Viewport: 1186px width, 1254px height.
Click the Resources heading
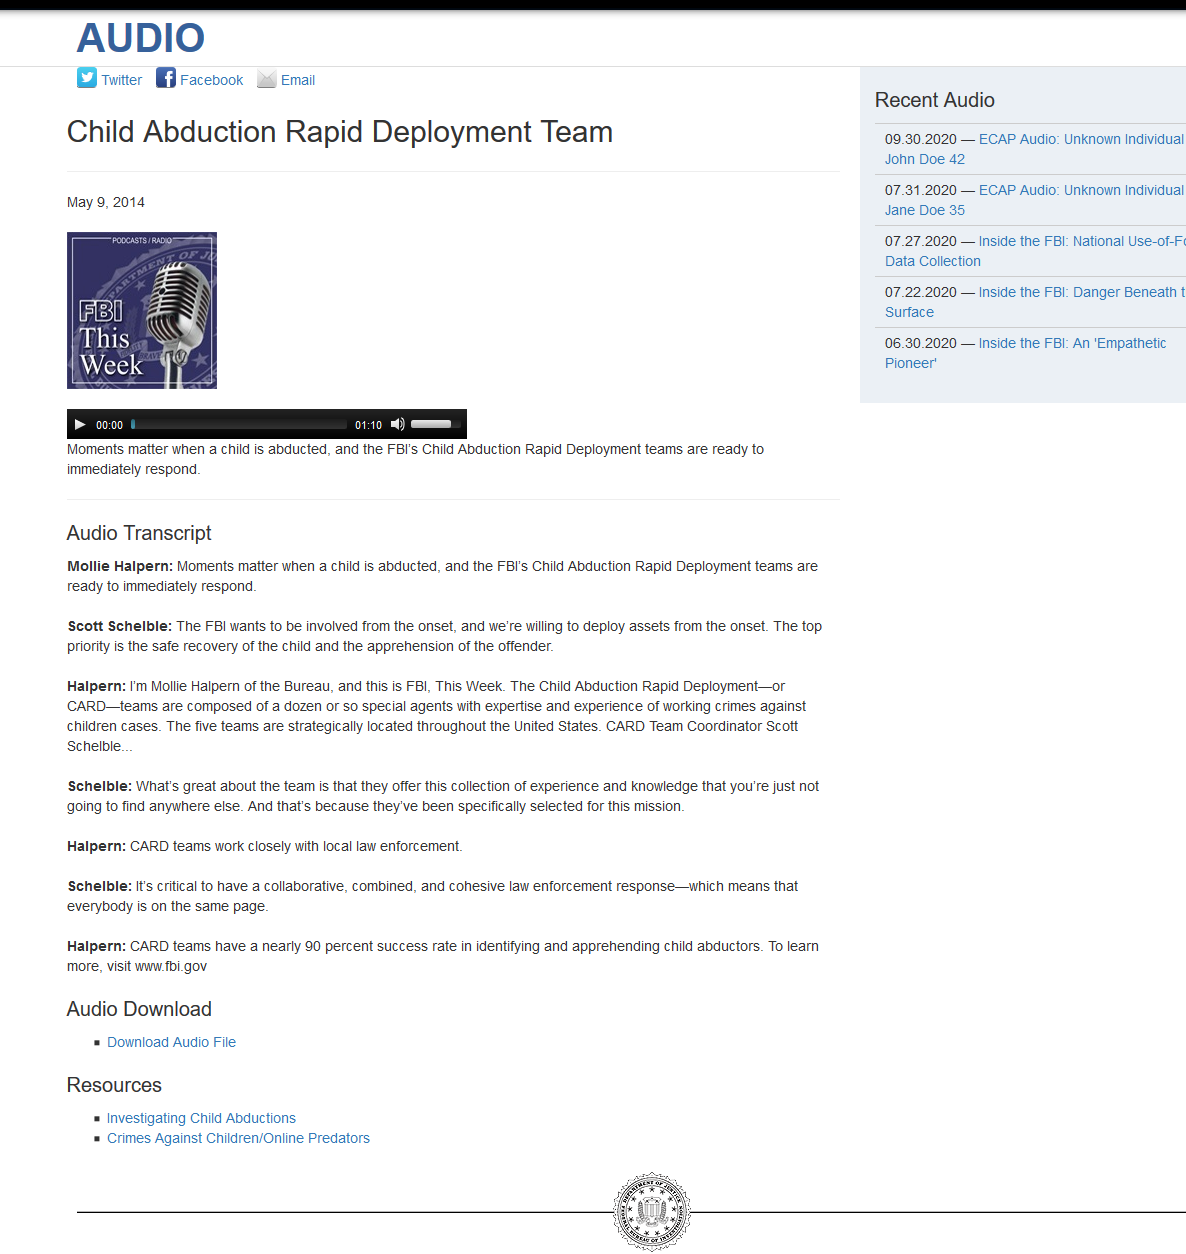114,1085
